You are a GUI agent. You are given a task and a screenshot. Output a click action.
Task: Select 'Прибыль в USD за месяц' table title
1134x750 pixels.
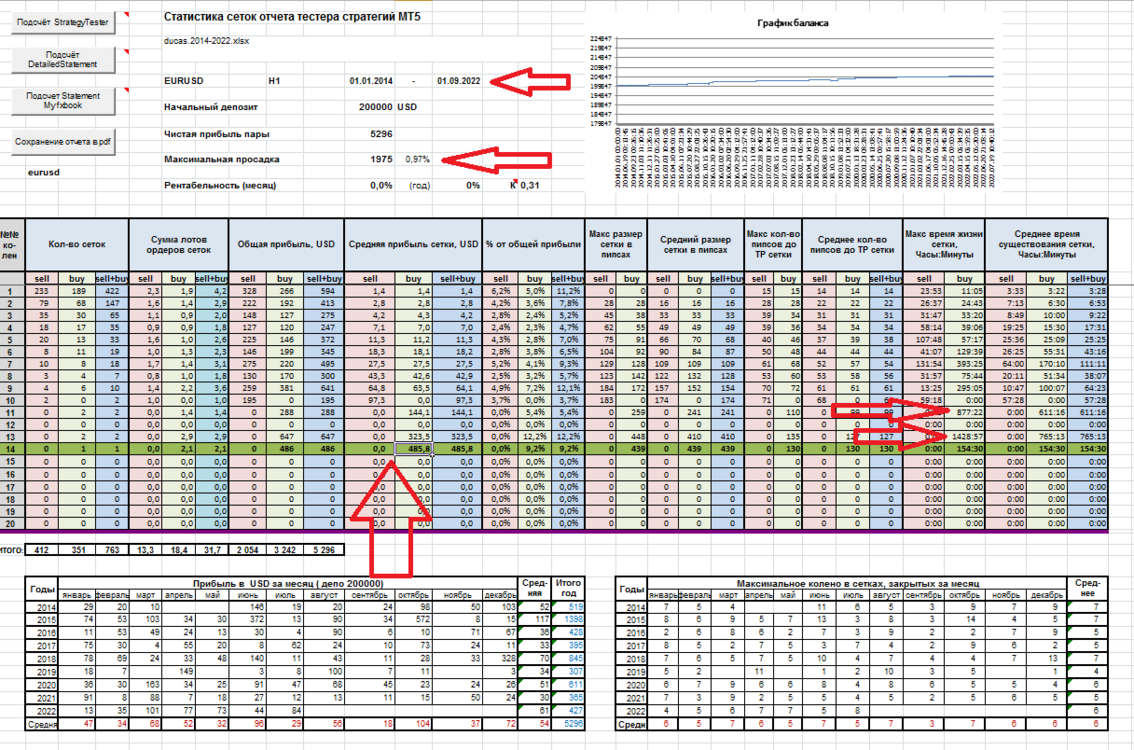click(288, 584)
